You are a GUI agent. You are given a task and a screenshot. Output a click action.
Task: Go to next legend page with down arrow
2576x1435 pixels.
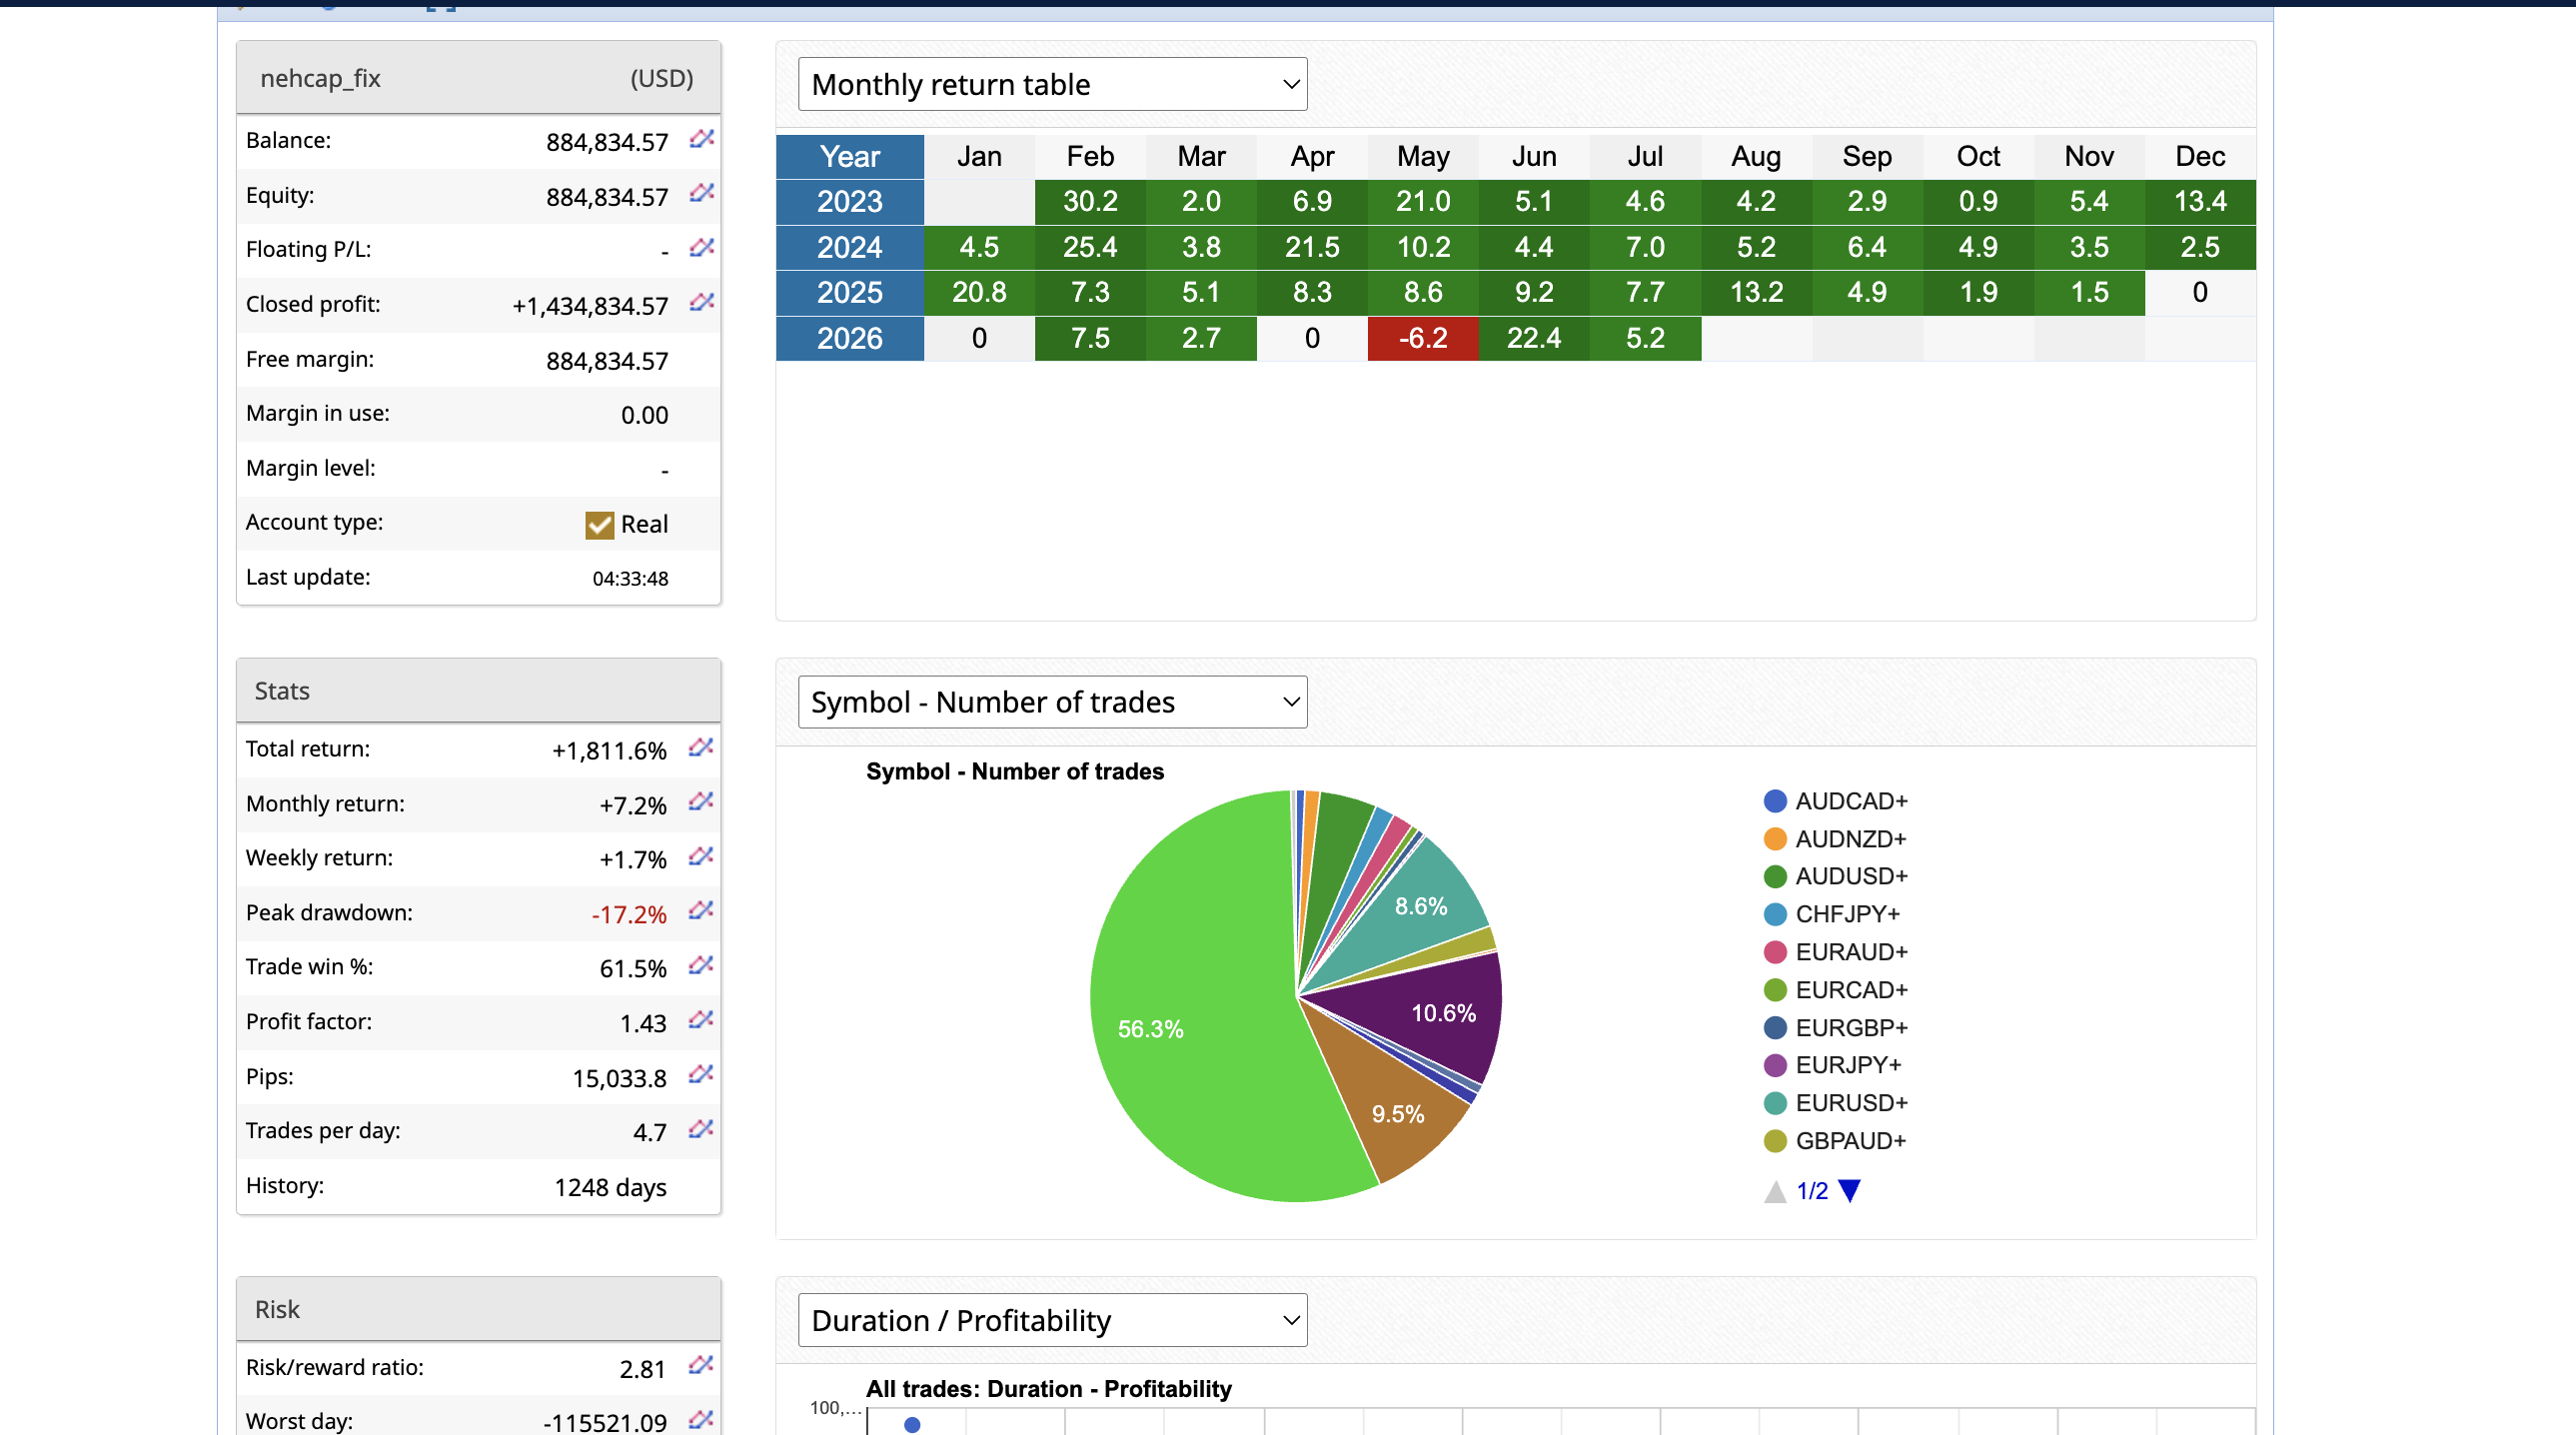click(x=1849, y=1191)
